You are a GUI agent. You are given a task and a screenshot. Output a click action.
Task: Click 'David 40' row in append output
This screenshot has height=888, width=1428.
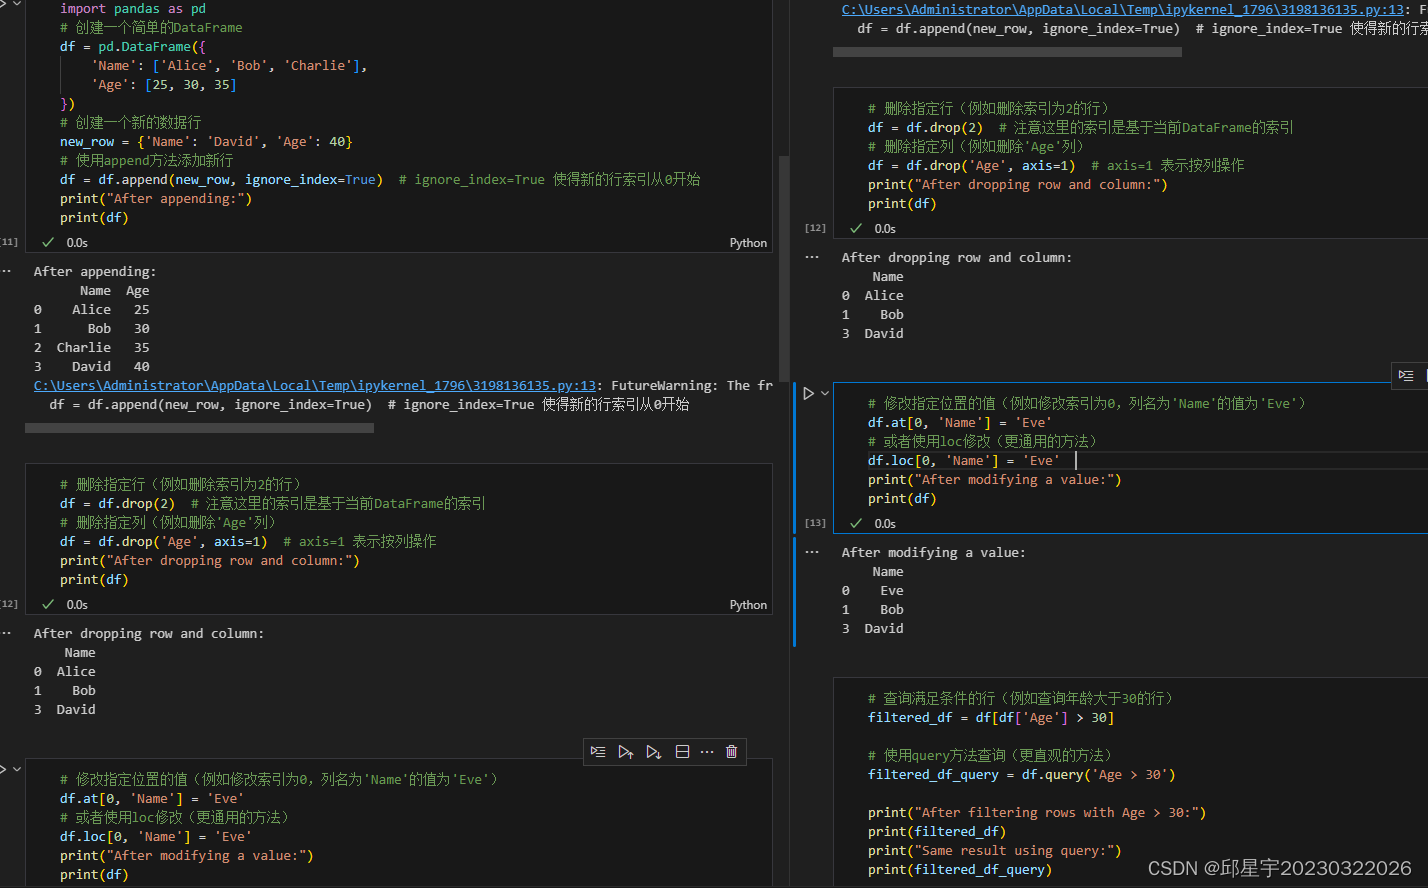(x=92, y=367)
